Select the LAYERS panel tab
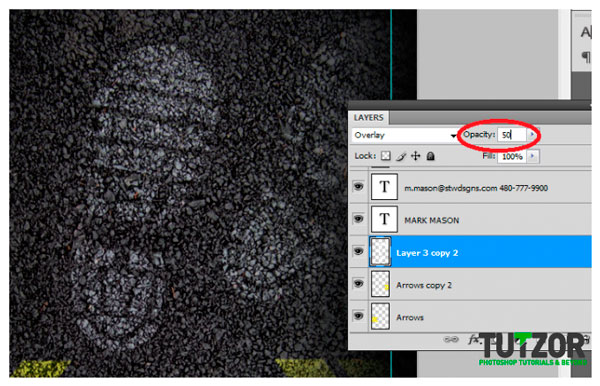 368,117
